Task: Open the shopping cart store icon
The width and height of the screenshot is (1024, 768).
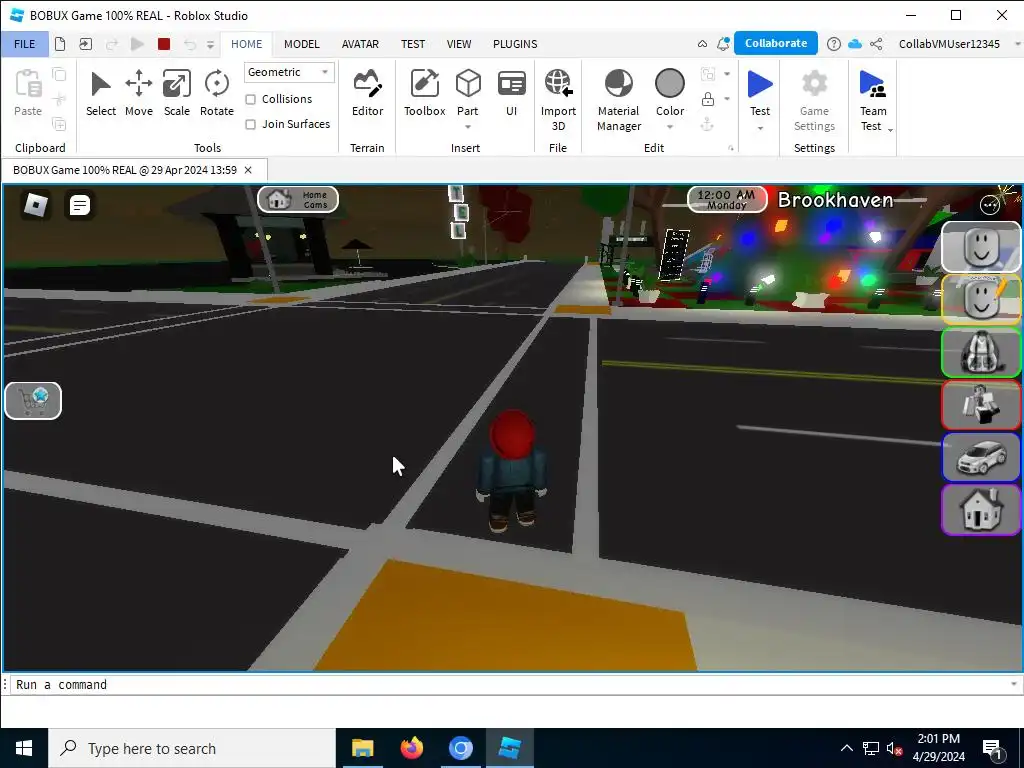Action: [x=33, y=400]
